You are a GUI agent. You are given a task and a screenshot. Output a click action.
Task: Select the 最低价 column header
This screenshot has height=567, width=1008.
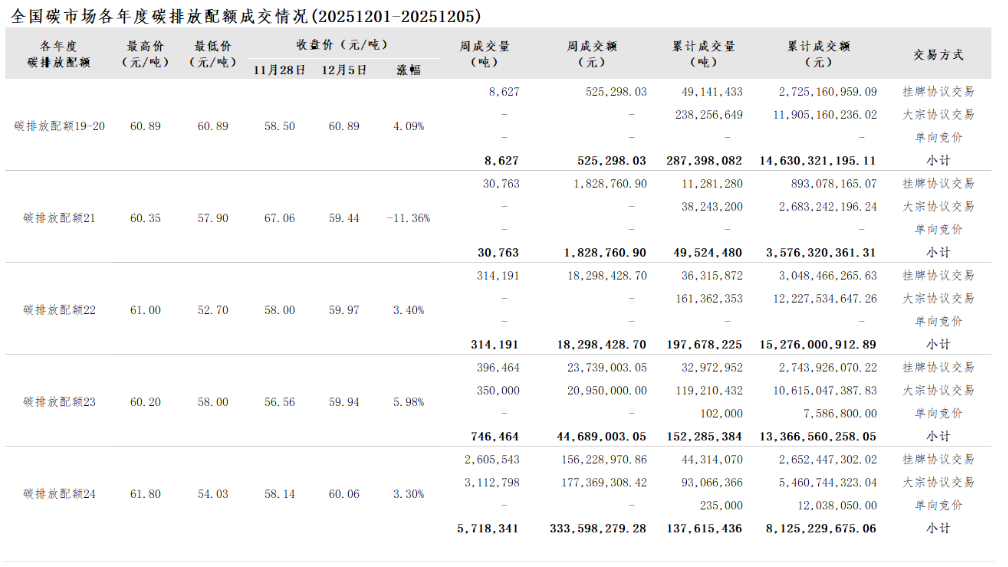pos(213,54)
